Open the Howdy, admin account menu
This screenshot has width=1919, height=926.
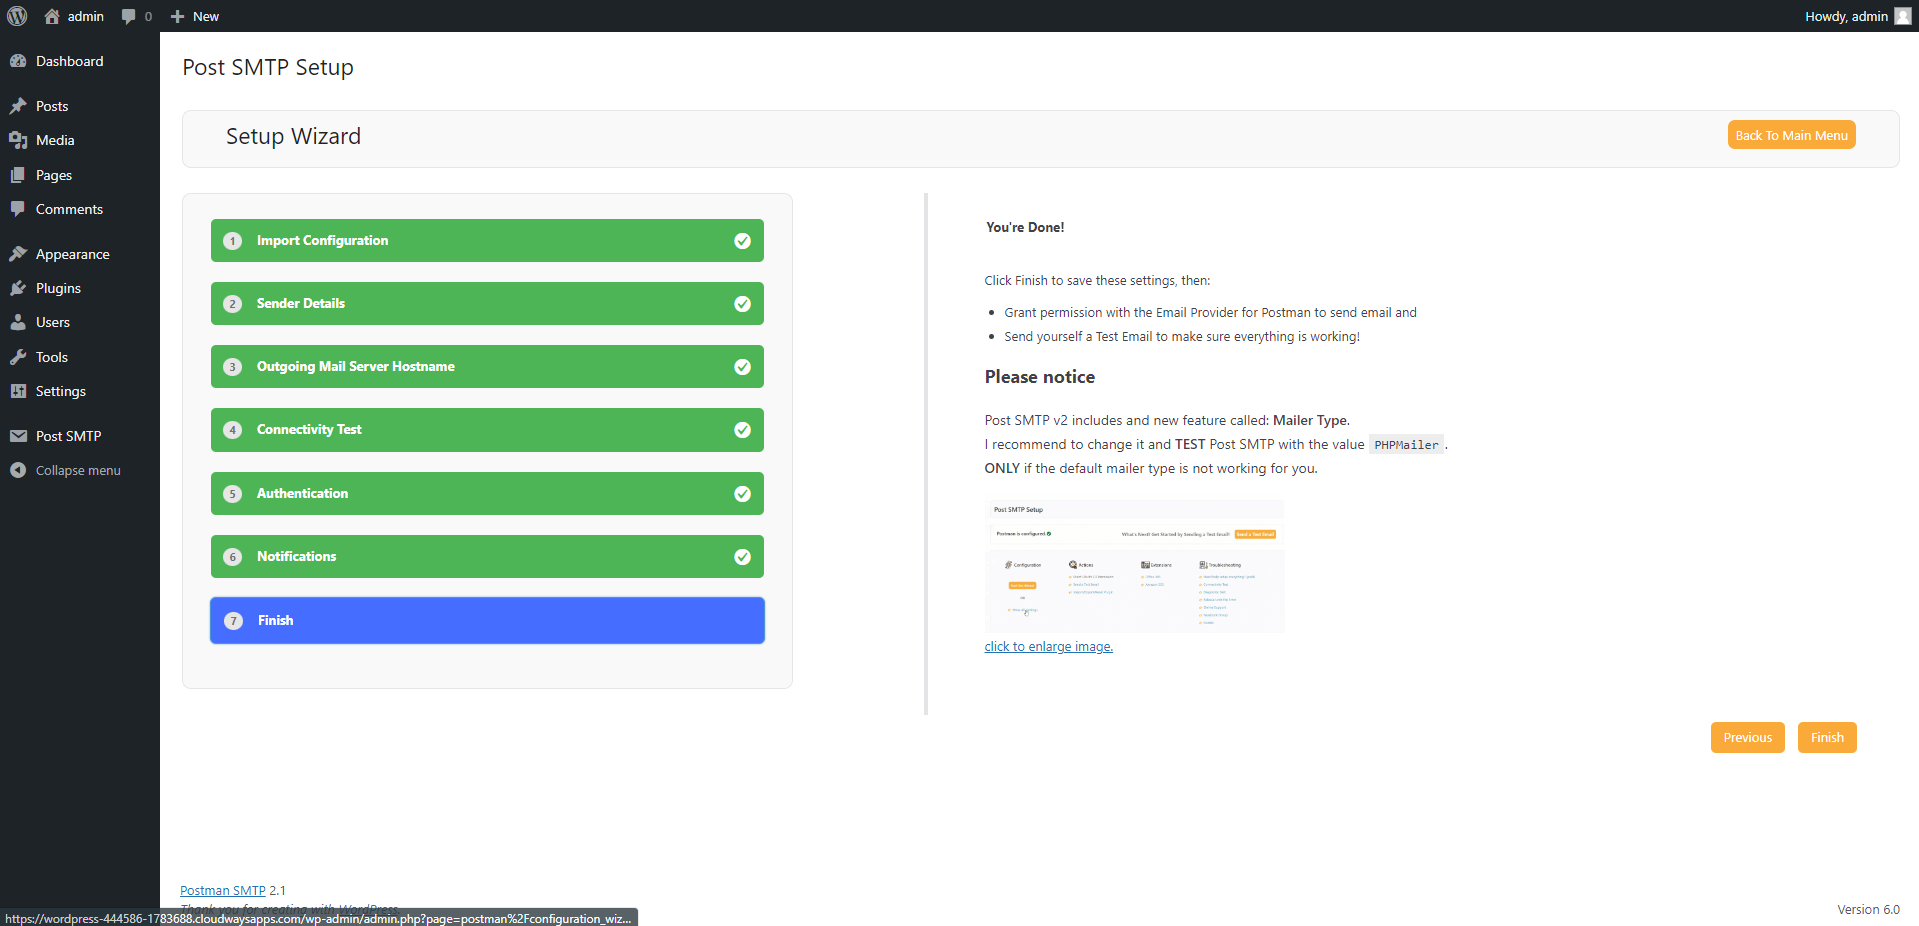click(x=1846, y=16)
